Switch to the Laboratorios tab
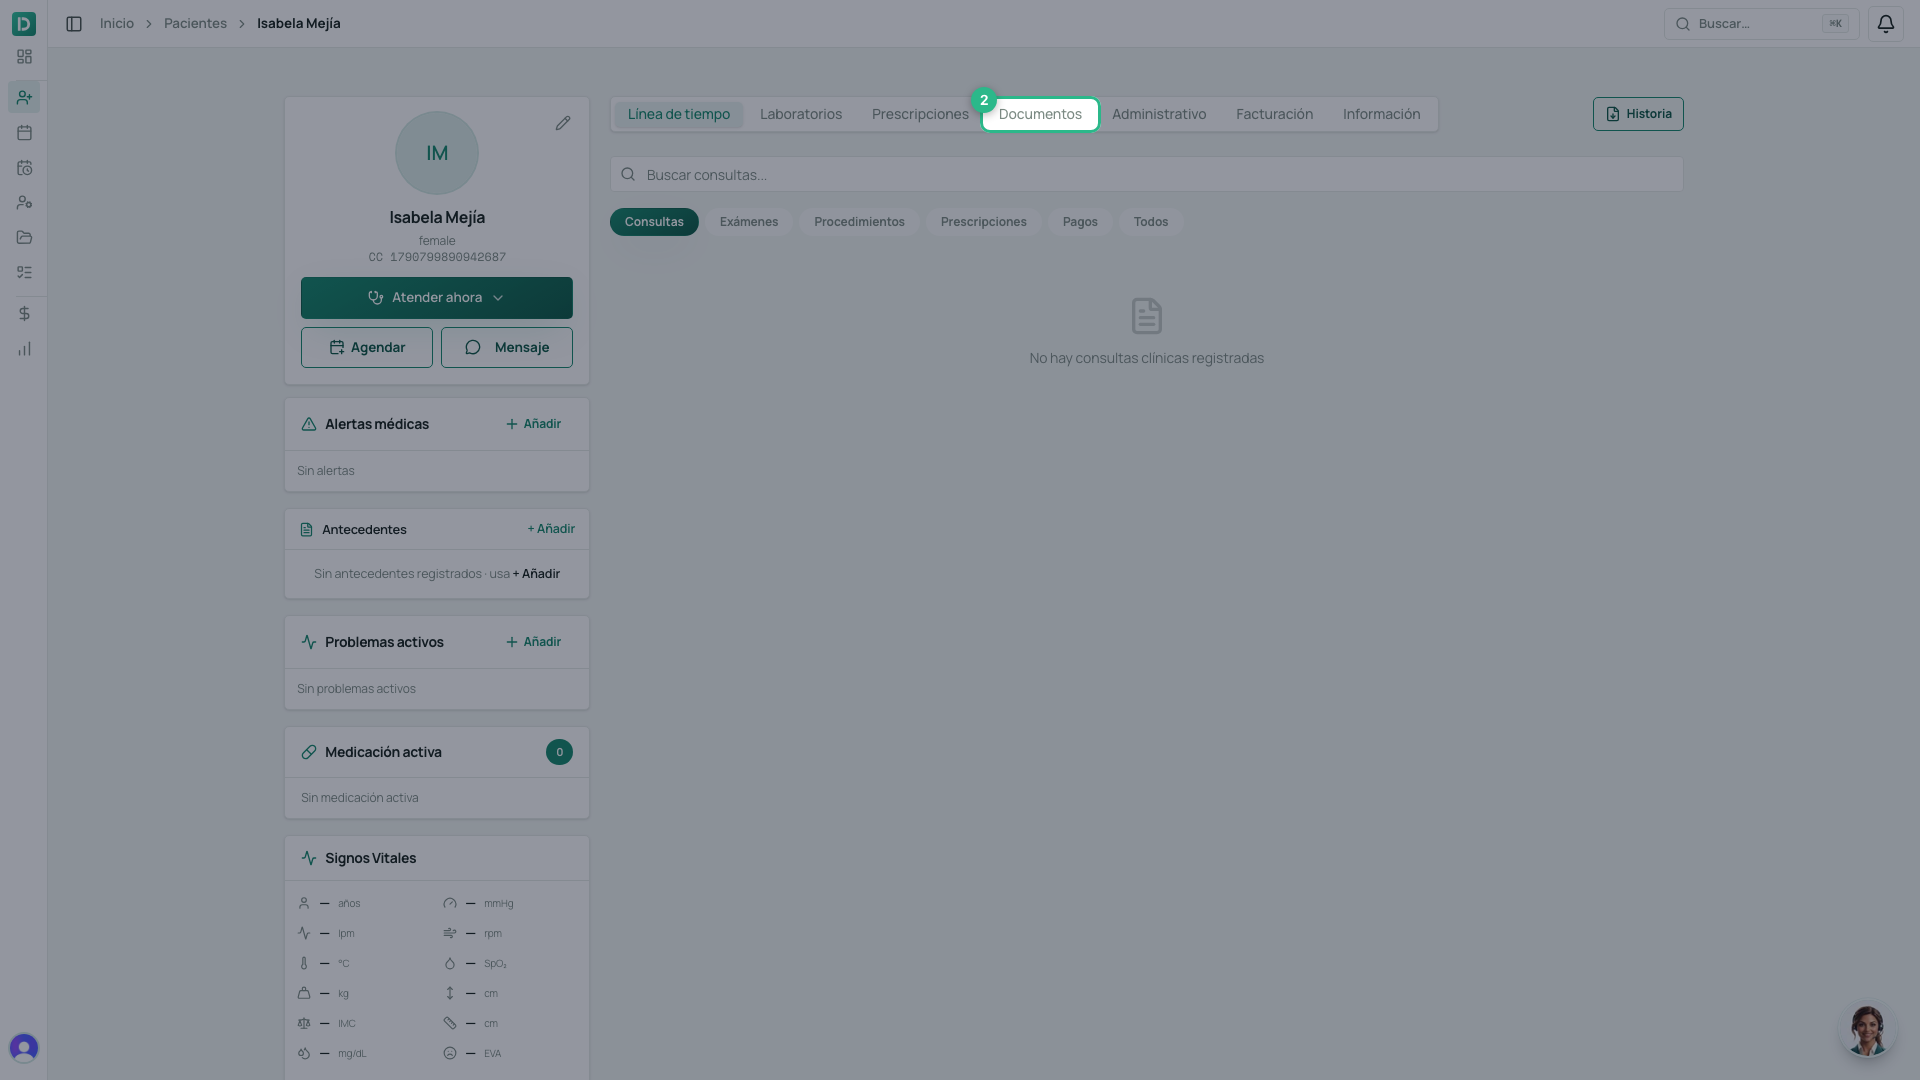Viewport: 1920px width, 1080px height. pos(801,114)
